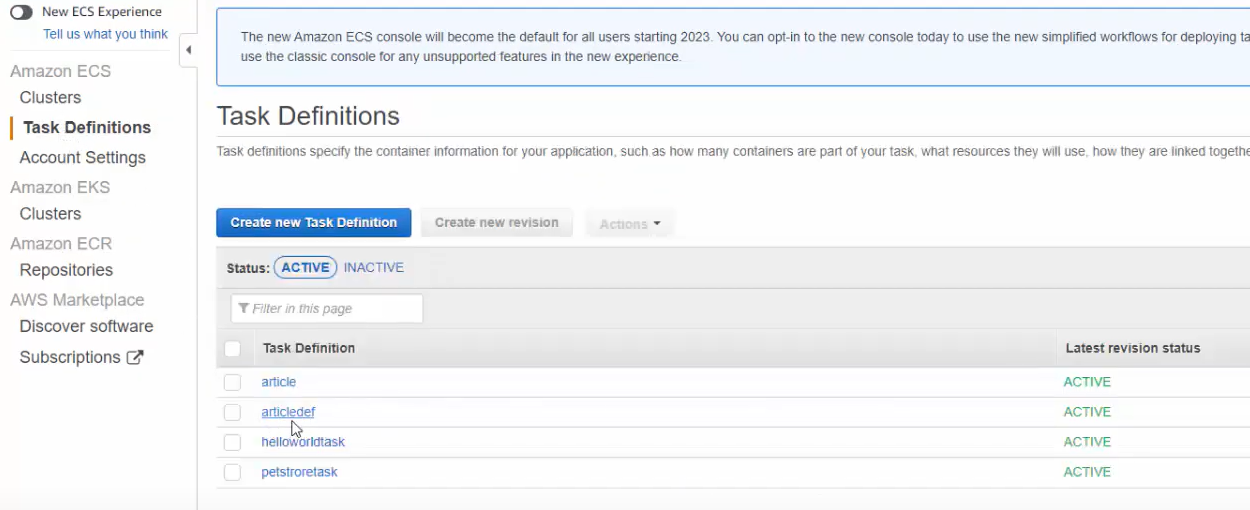
Task: Toggle the New ECS Experience switch
Action: (21, 12)
